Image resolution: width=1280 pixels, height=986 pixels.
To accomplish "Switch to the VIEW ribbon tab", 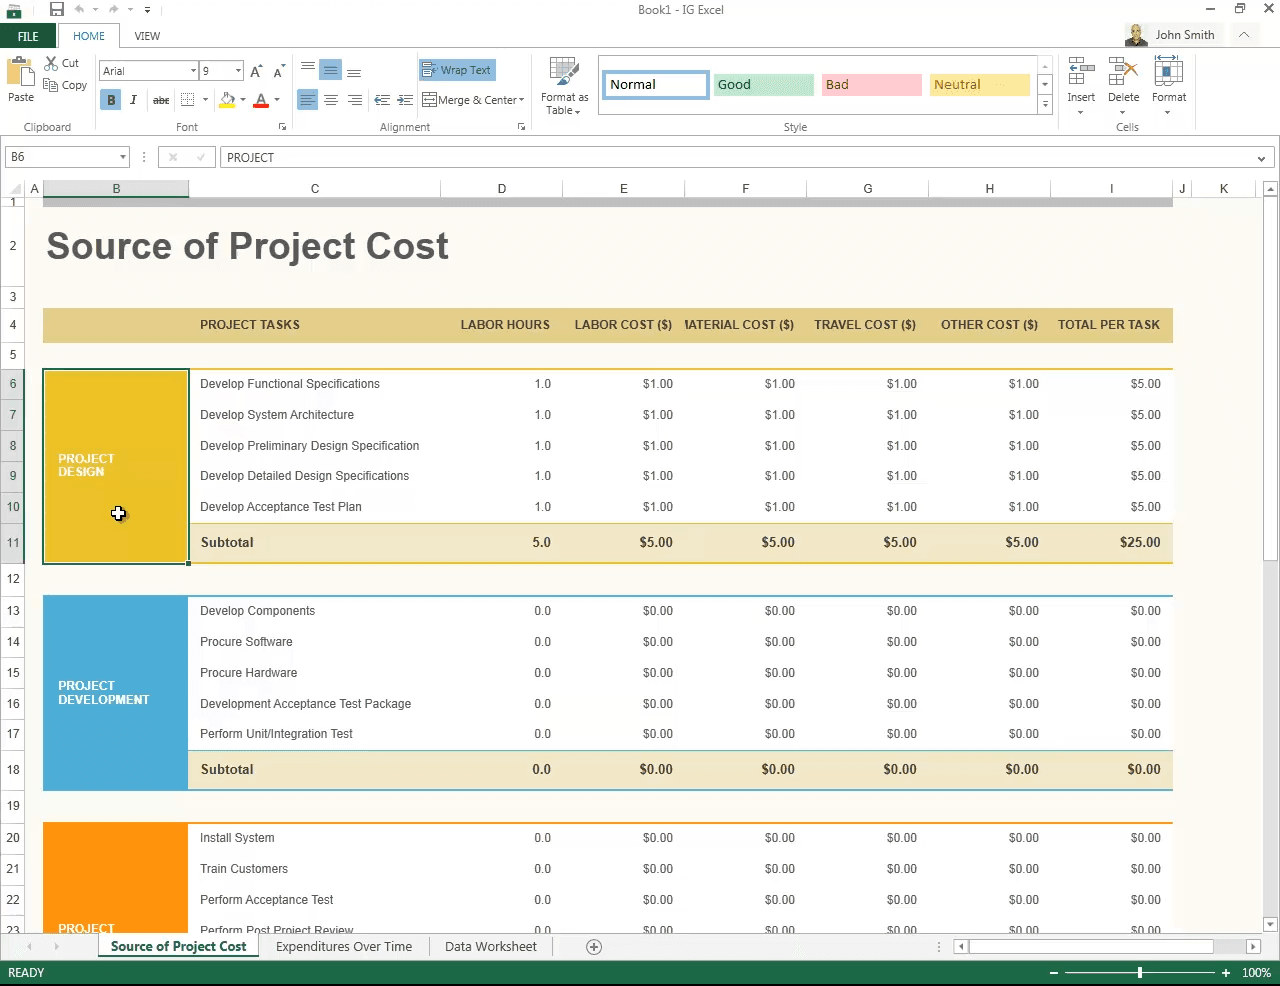I will tap(147, 36).
